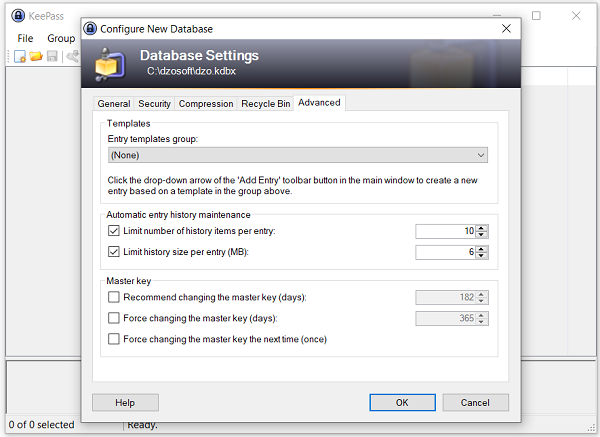Switch to the Security tab
This screenshot has width=600, height=437.
pos(154,104)
